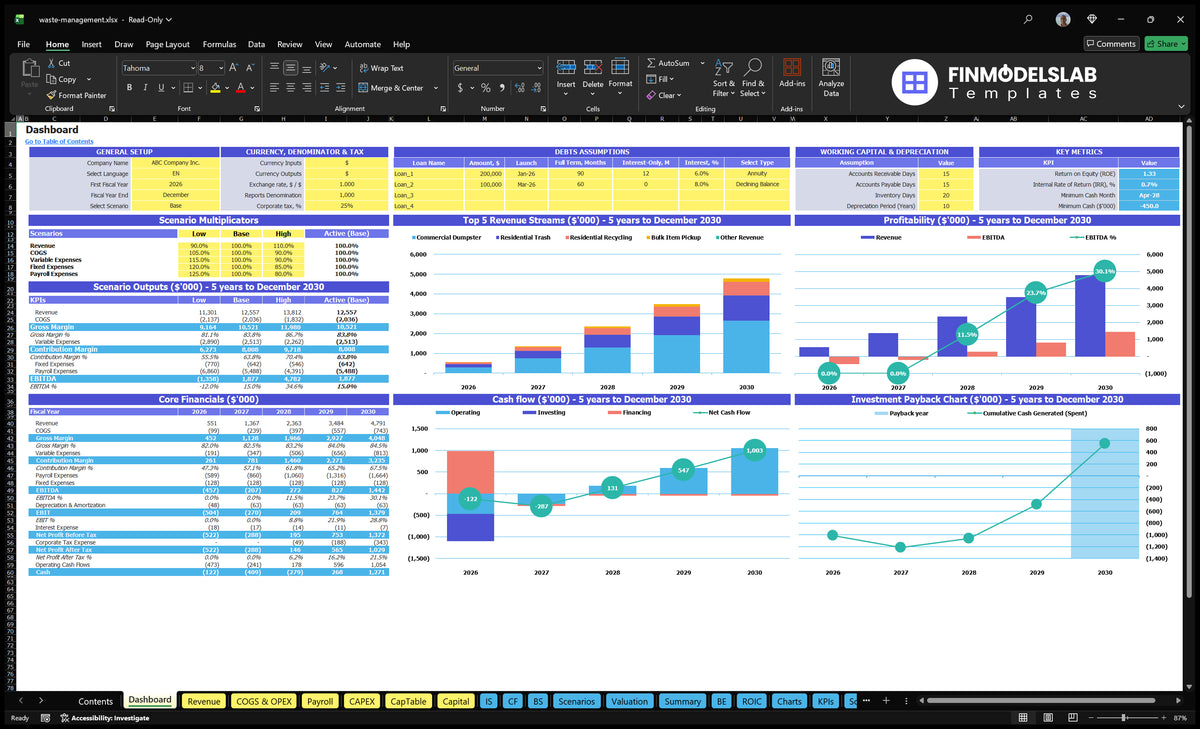Open the Automate ribbon tab
Viewport: 1200px width, 729px height.
tap(362, 44)
